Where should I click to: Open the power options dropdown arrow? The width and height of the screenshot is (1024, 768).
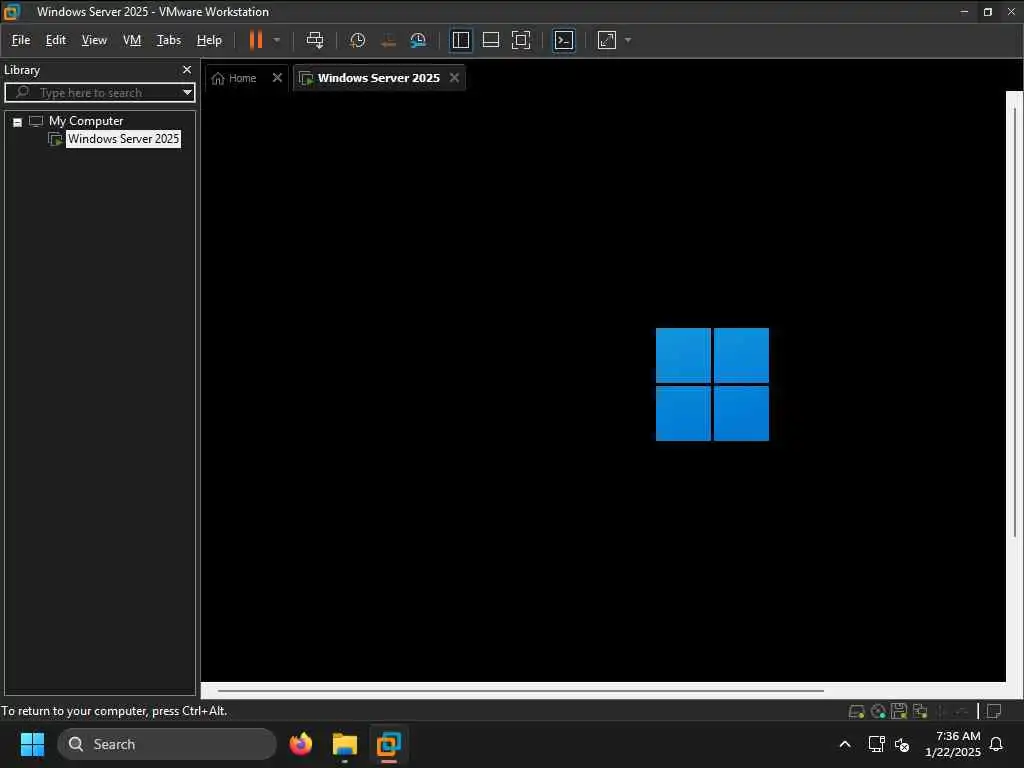(x=277, y=40)
